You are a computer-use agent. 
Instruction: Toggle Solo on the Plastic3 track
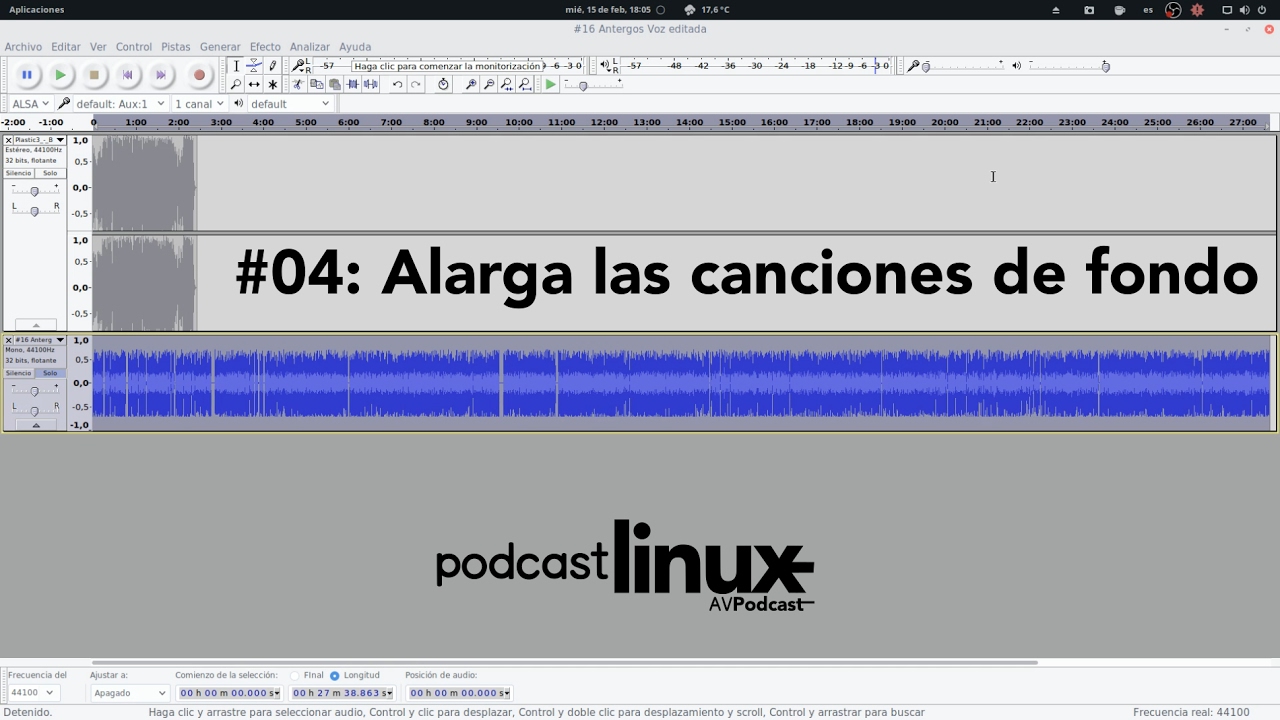coord(50,173)
